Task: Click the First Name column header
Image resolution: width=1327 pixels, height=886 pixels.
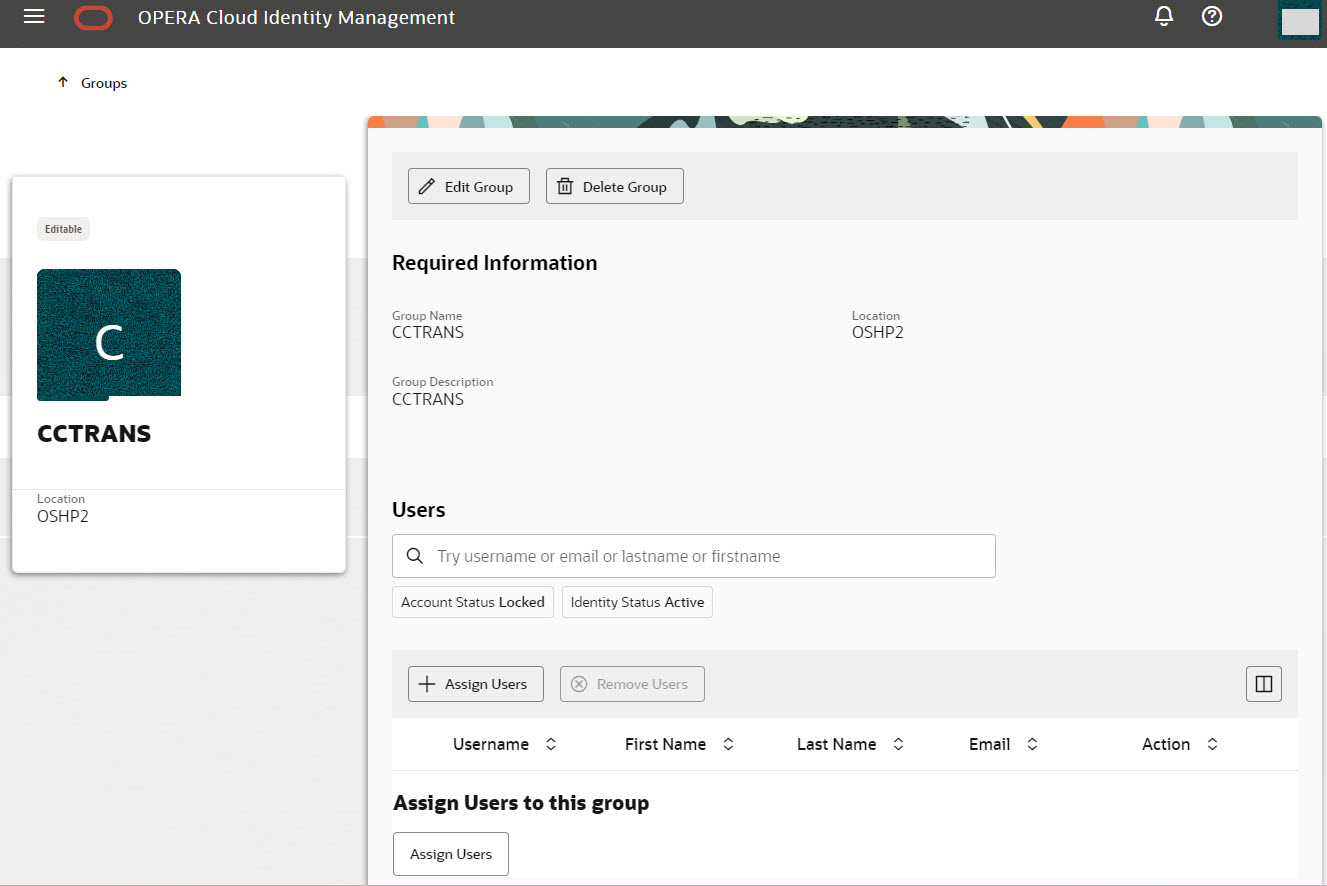Action: pos(665,744)
